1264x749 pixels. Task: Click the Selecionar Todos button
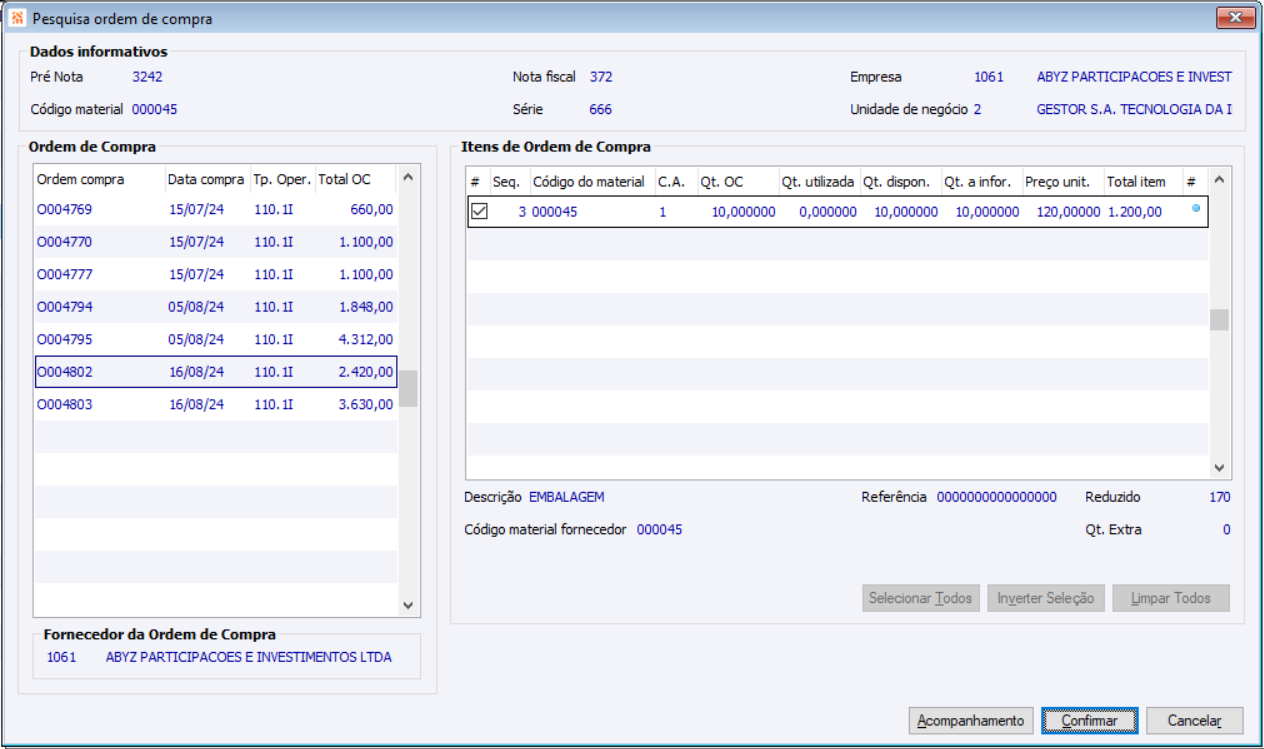[920, 598]
